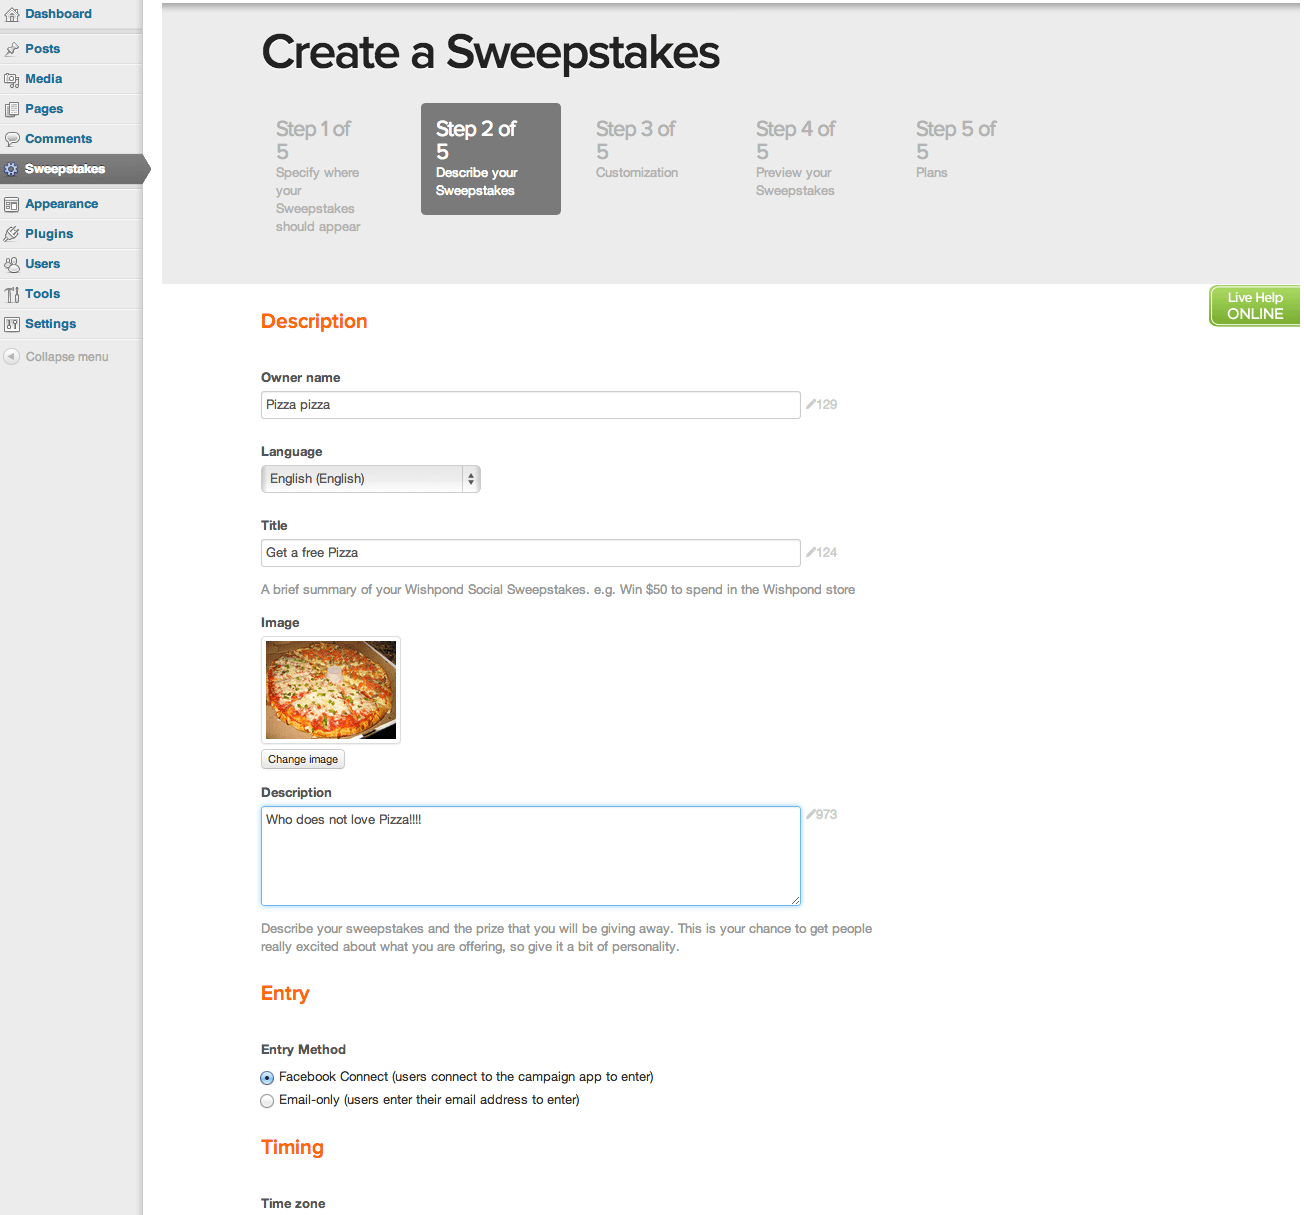
Task: Click into the Title input field
Action: [x=531, y=553]
